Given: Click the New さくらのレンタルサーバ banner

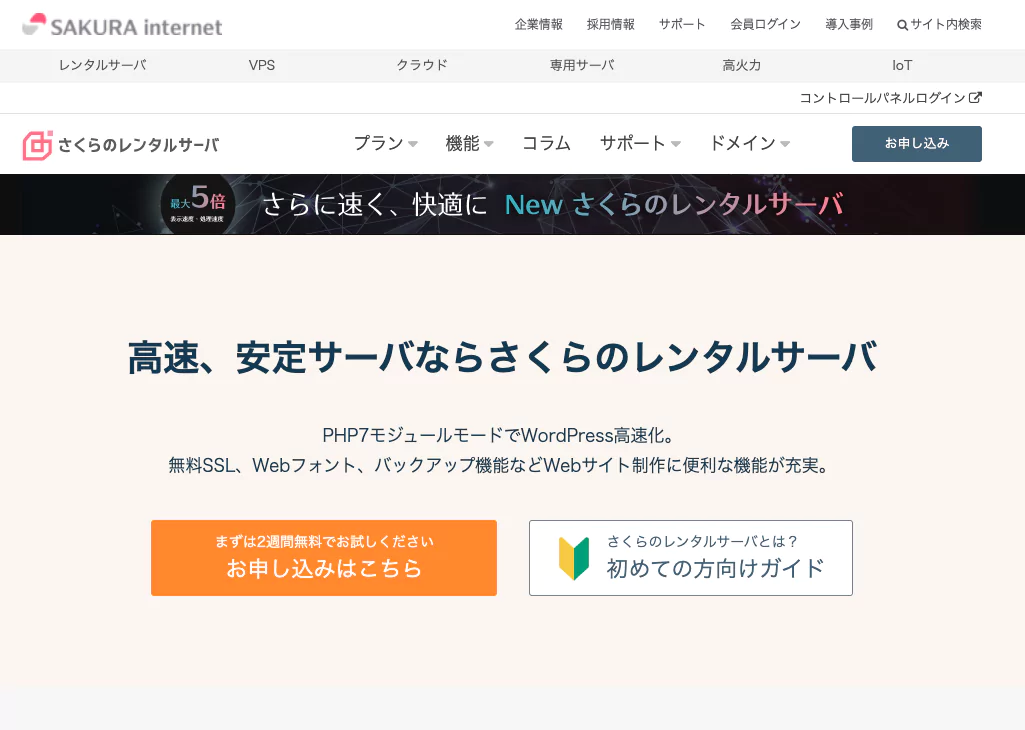Looking at the screenshot, I should pos(552,204).
